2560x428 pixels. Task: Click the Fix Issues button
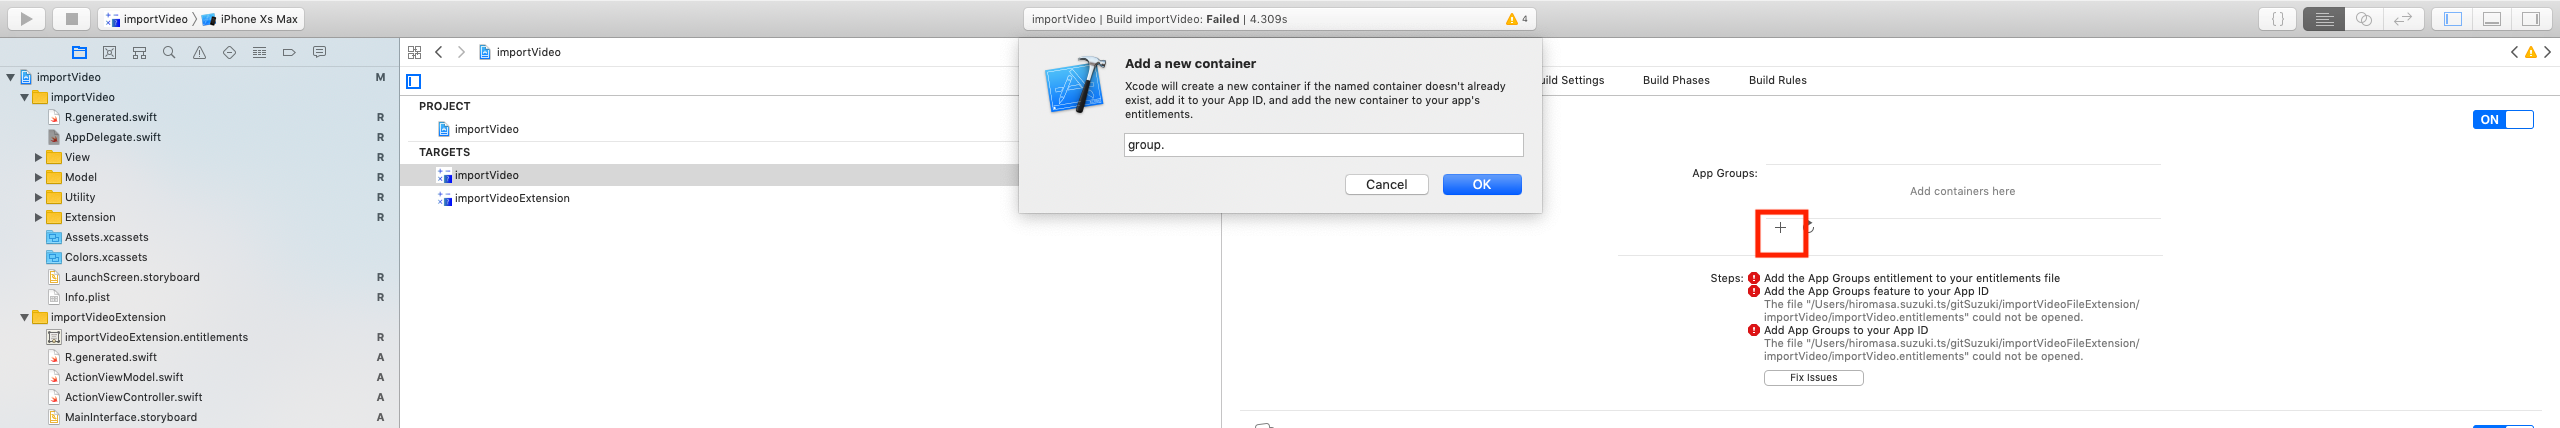pyautogui.click(x=1813, y=378)
